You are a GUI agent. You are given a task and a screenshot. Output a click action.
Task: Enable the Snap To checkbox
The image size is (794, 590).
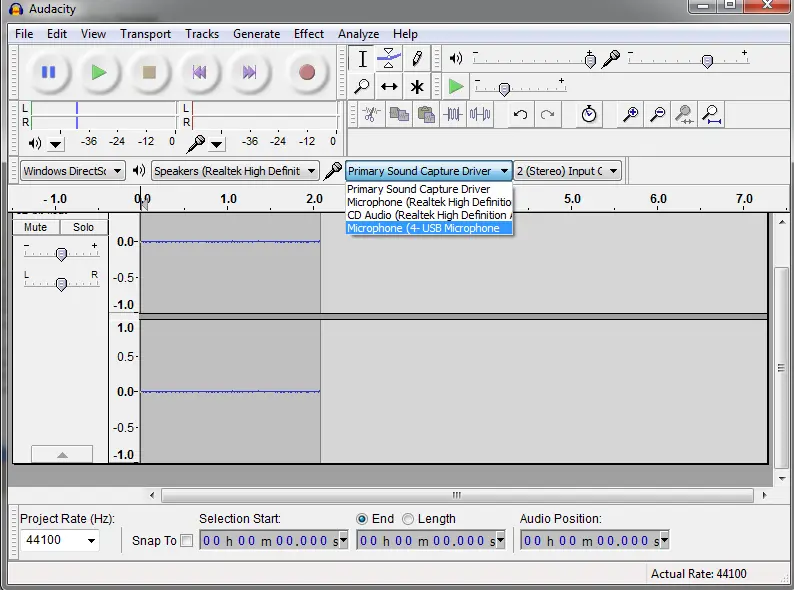(187, 541)
